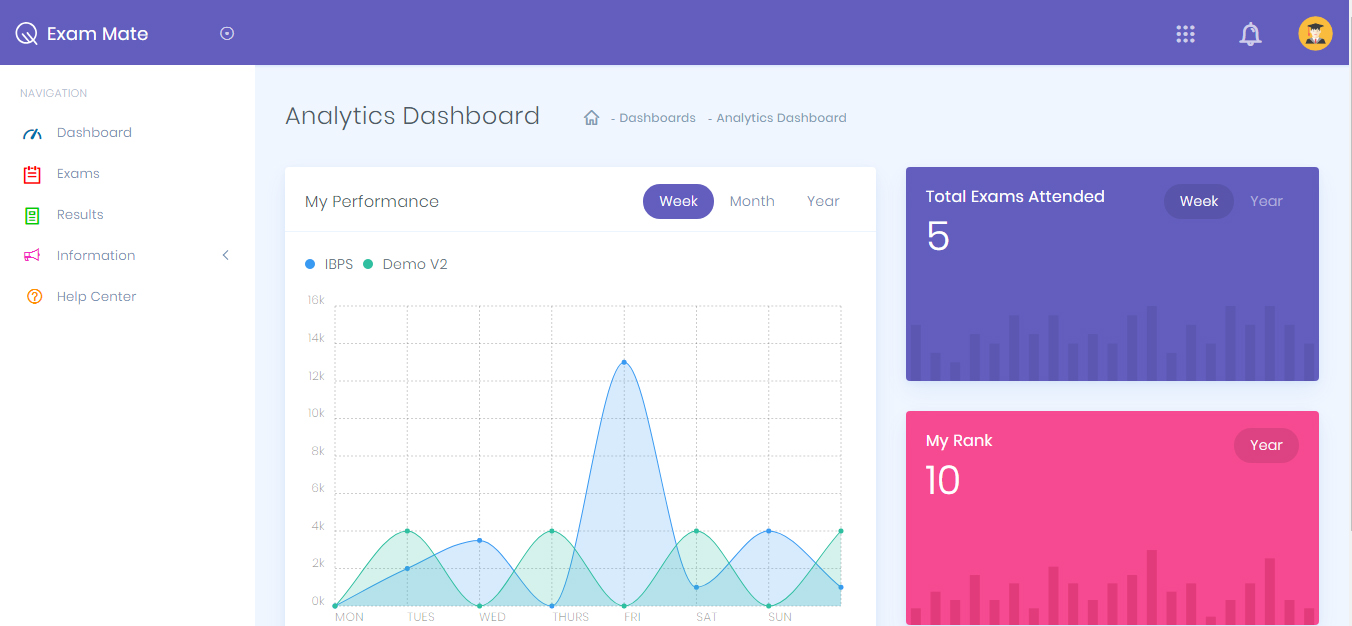This screenshot has height=626, width=1352.
Task: Click the home icon in breadcrumb
Action: [591, 118]
